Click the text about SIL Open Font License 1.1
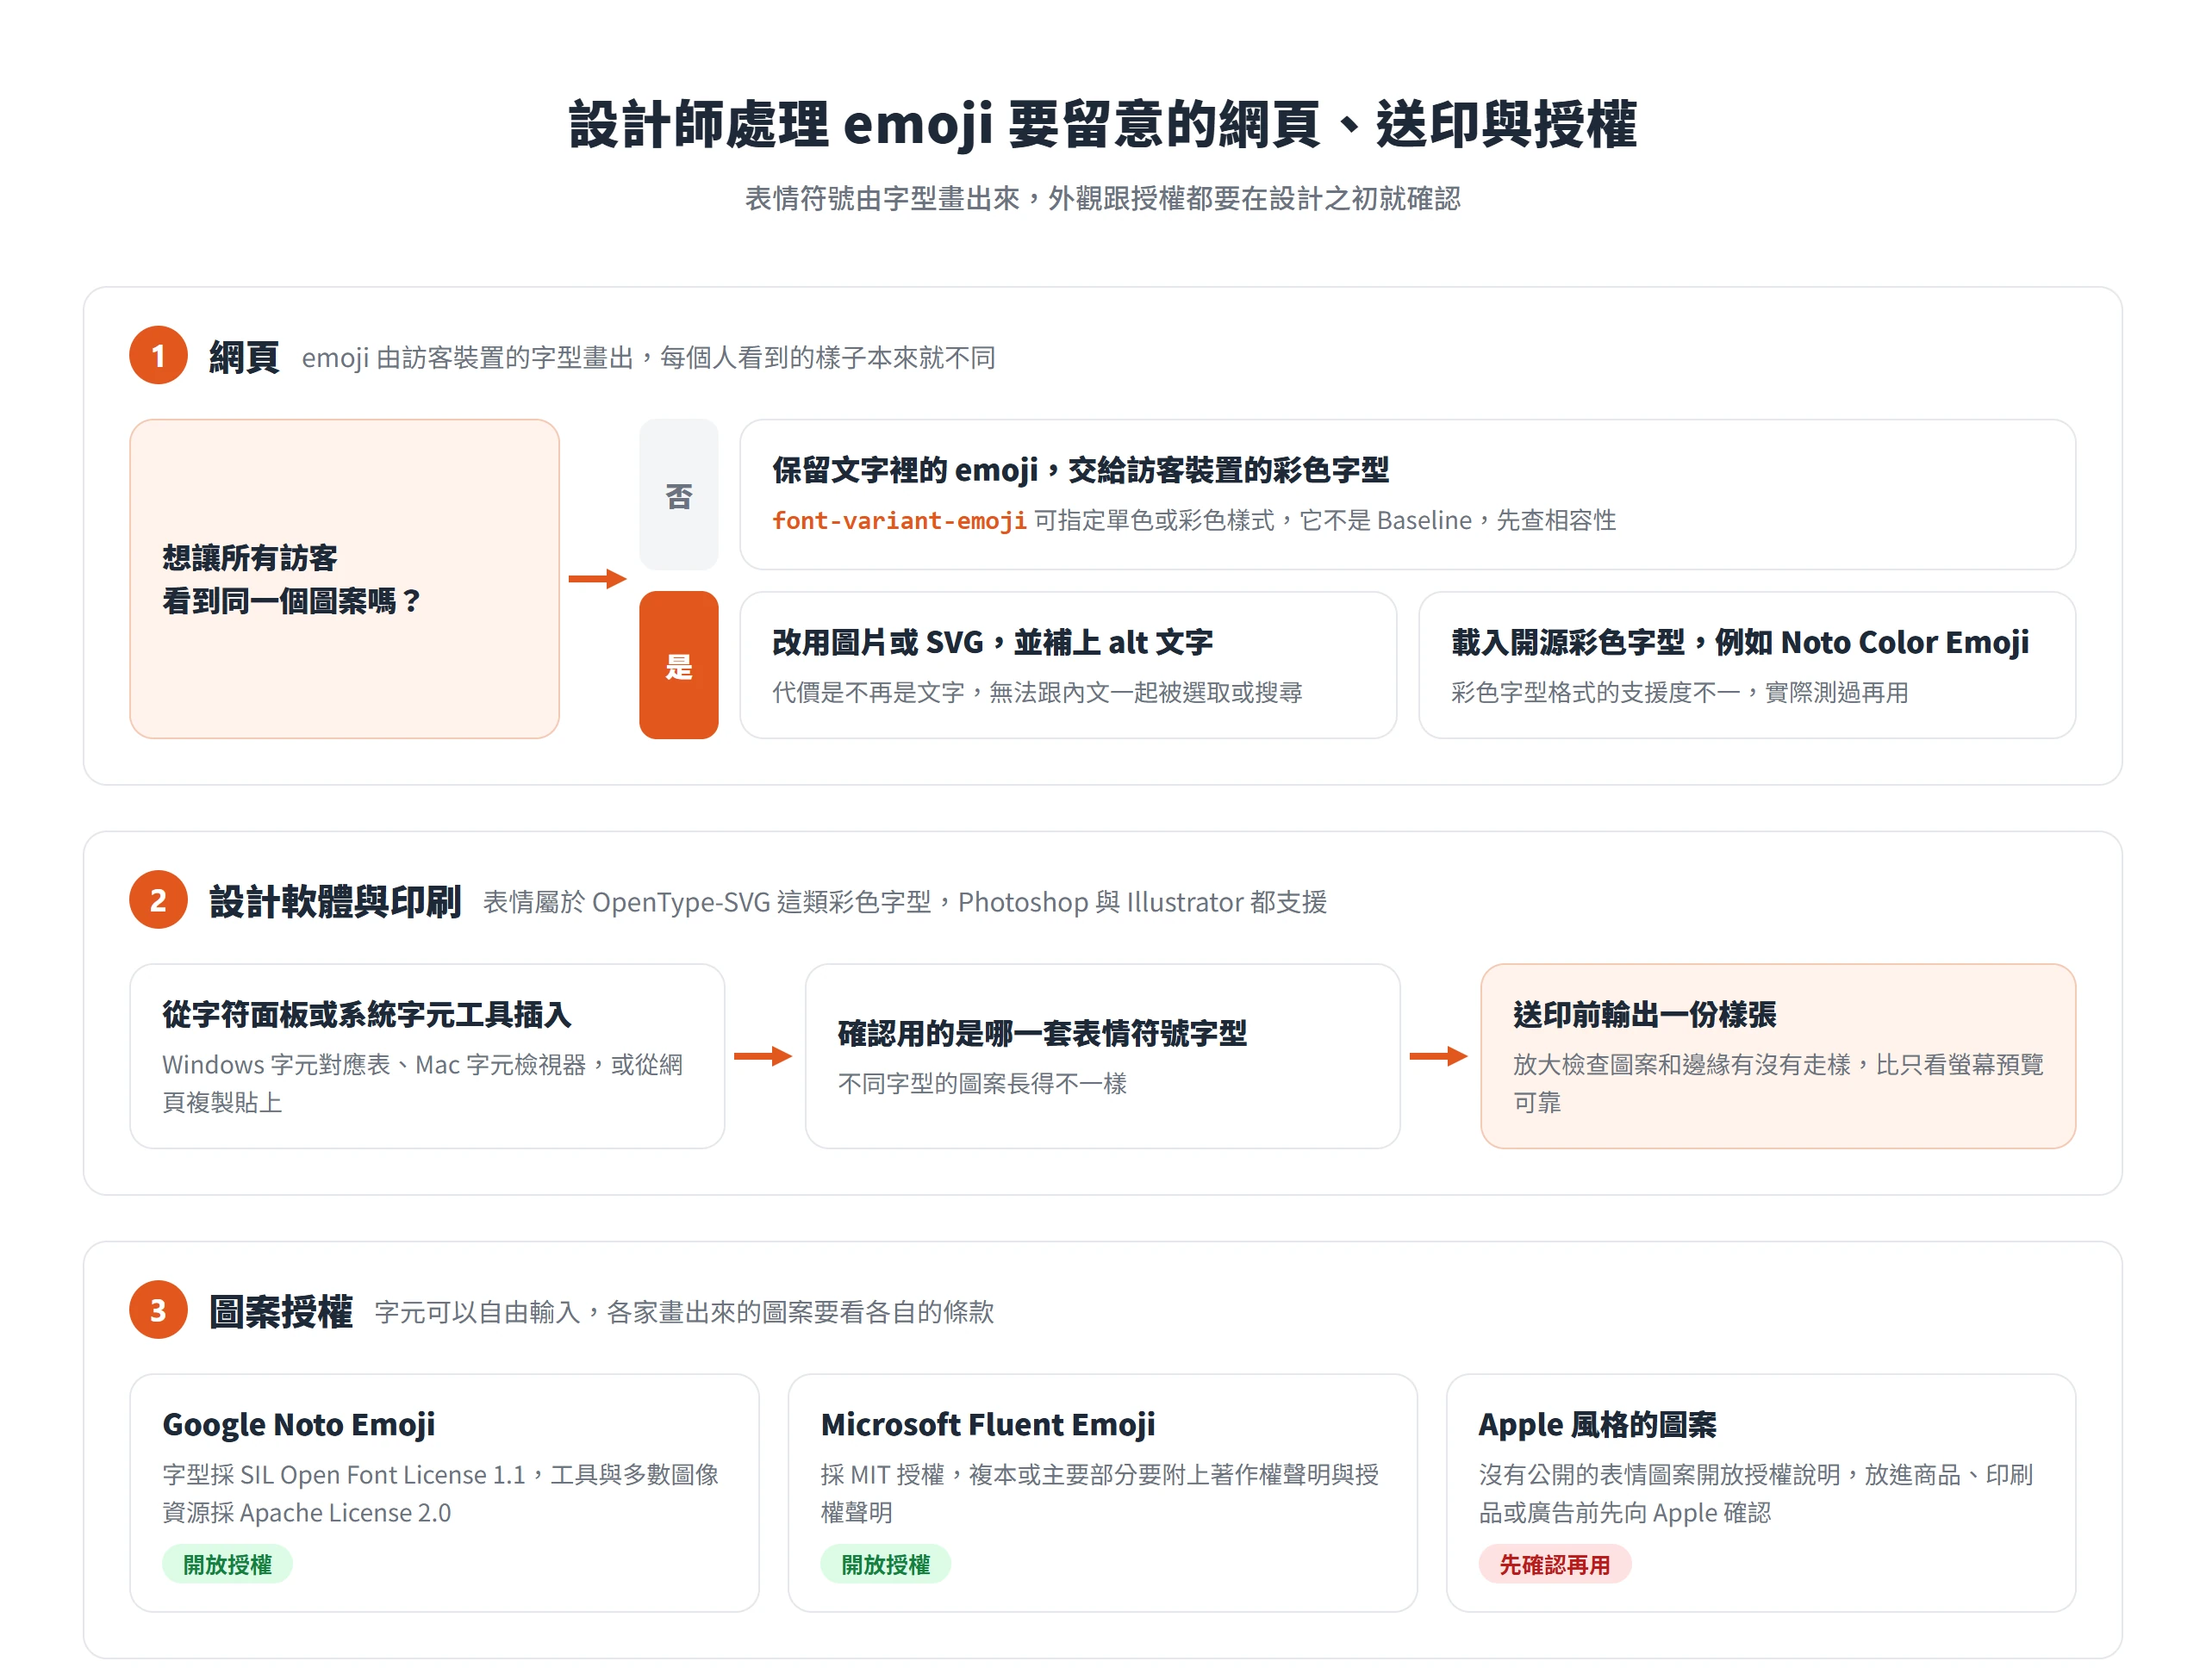The image size is (2206, 1680). pos(440,1494)
